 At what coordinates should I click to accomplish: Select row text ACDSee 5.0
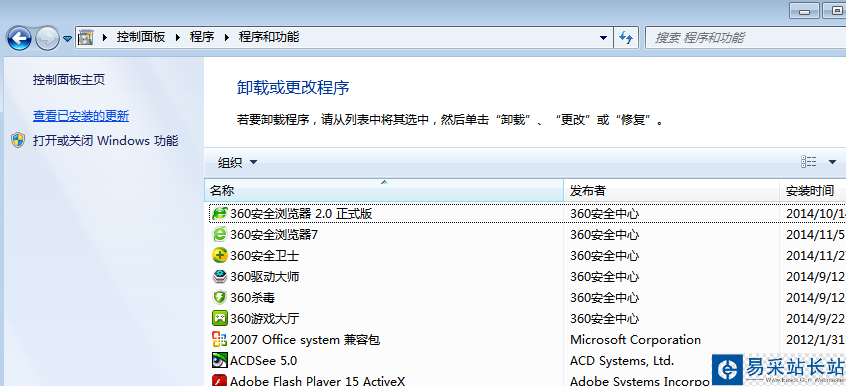coord(263,361)
